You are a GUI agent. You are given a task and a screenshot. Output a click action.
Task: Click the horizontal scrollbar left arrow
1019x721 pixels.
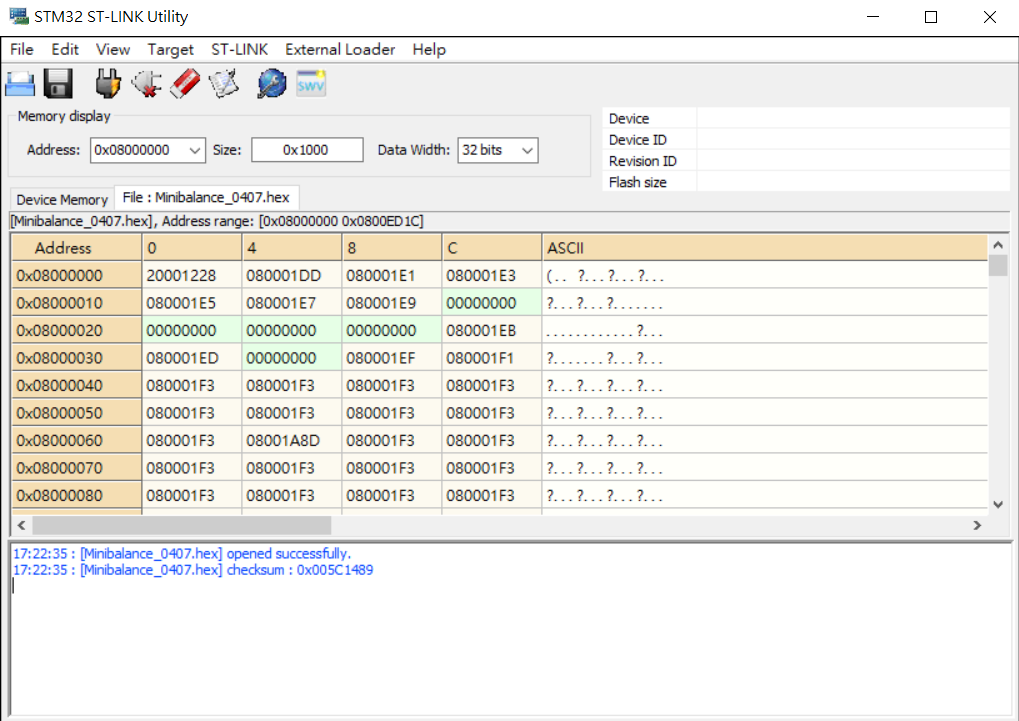(21, 525)
